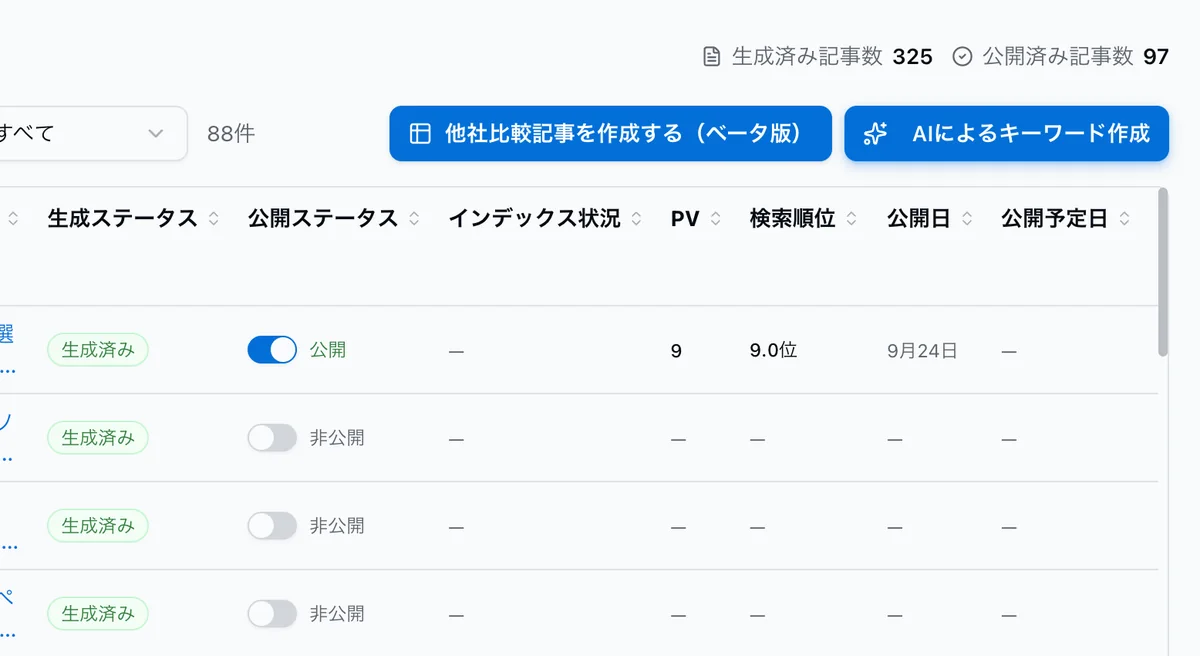The height and width of the screenshot is (656, 1200).
Task: Sort by PV column arrows
Action: (715, 219)
